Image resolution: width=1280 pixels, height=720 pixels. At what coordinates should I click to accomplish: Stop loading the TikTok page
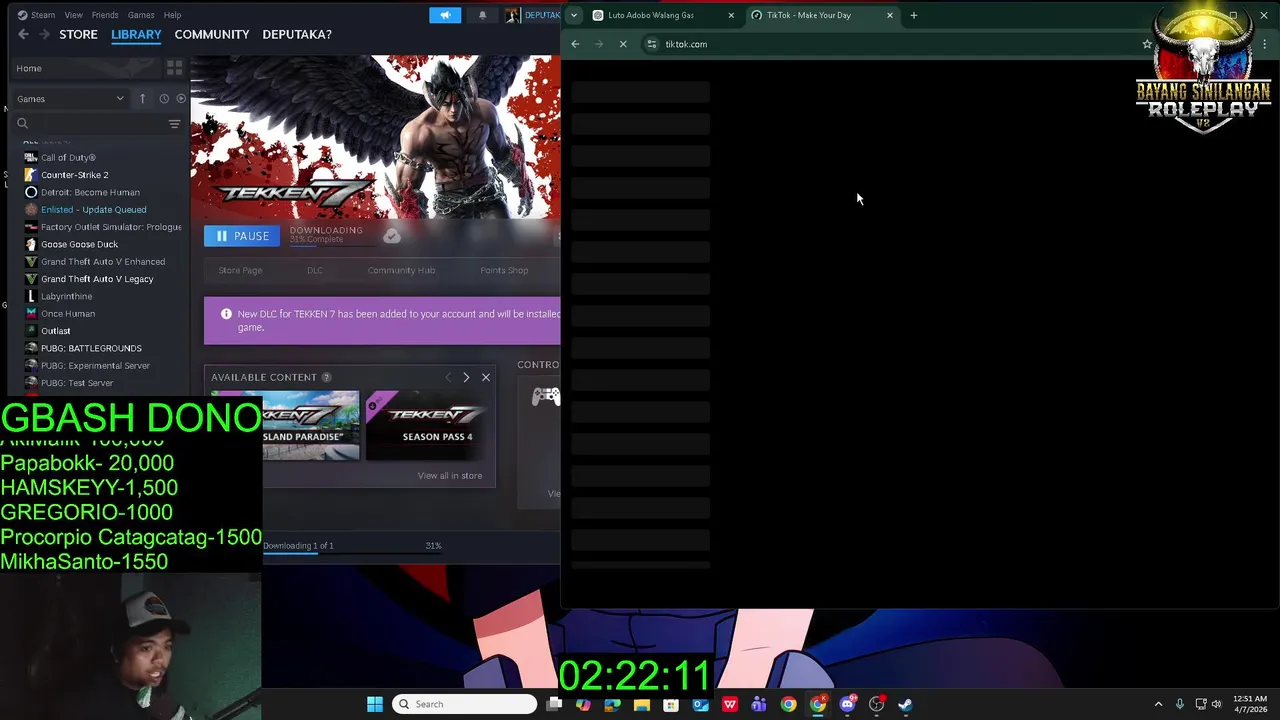[x=623, y=44]
